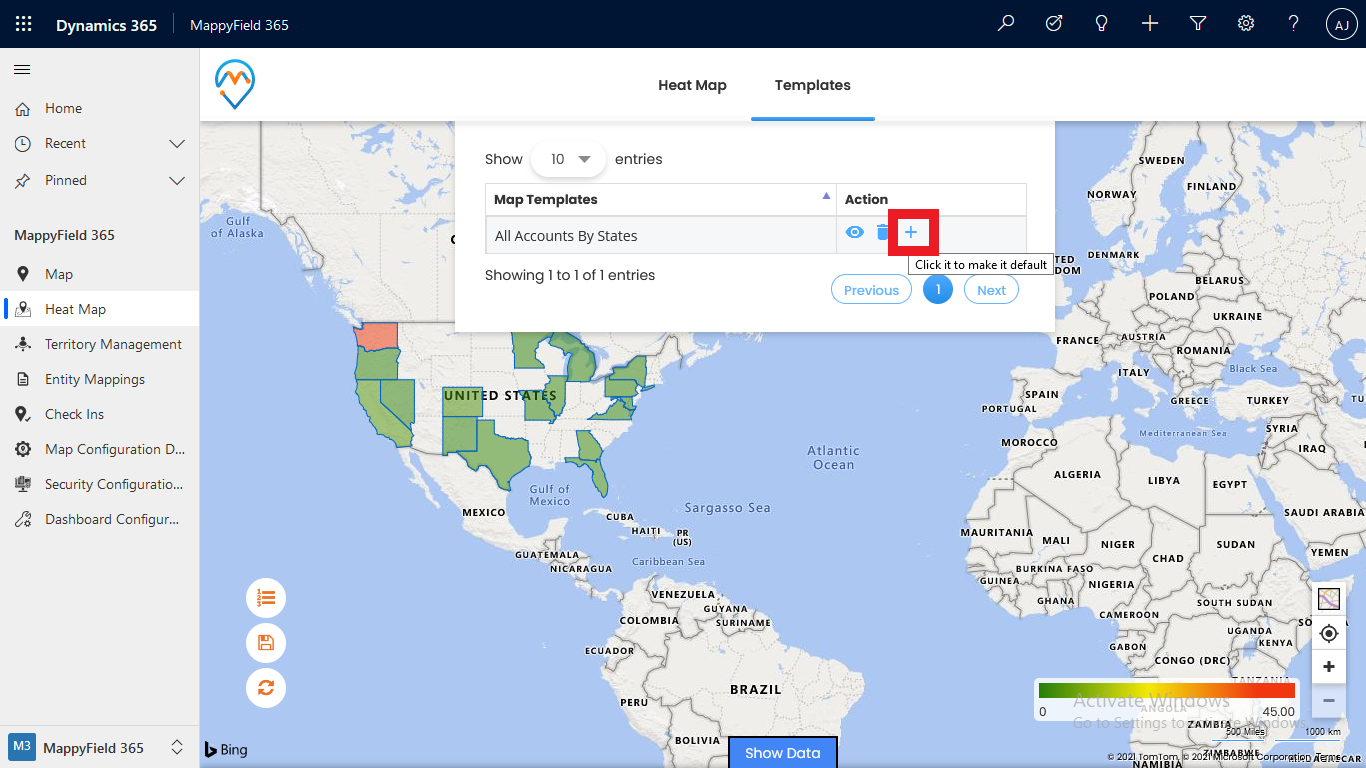Click the locate me crosshair map control
The image size is (1366, 768).
[1328, 633]
